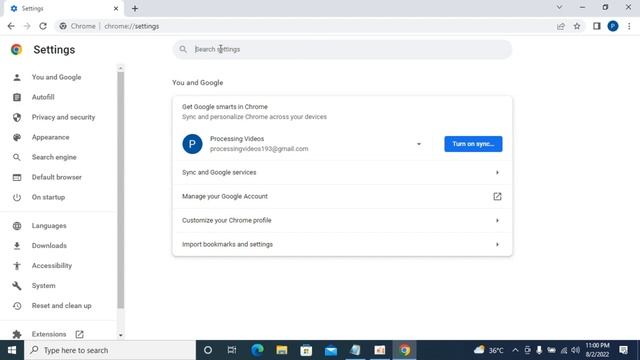
Task: Click the browser forward arrow
Action: (x=27, y=26)
